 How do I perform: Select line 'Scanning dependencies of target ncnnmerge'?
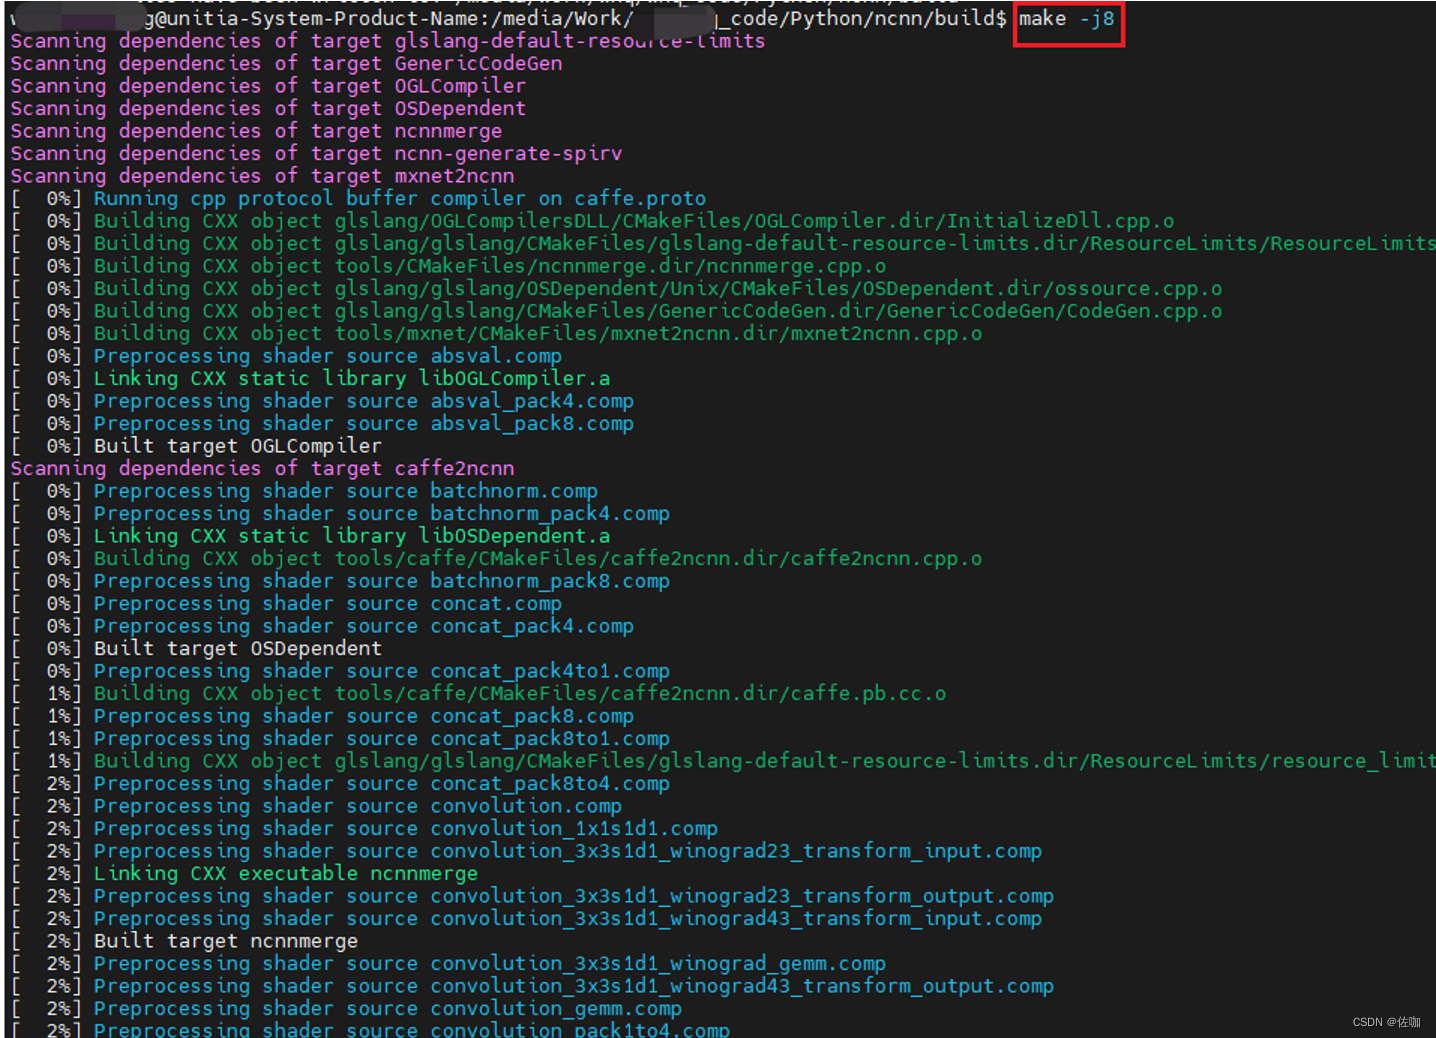pyautogui.click(x=256, y=131)
